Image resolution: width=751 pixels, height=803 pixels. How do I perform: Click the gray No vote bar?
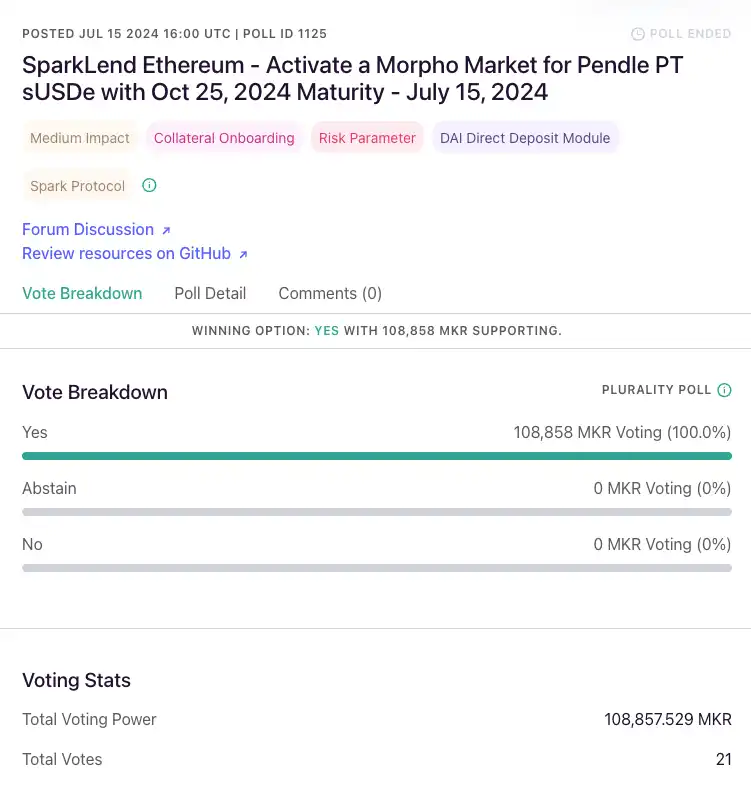click(x=376, y=568)
